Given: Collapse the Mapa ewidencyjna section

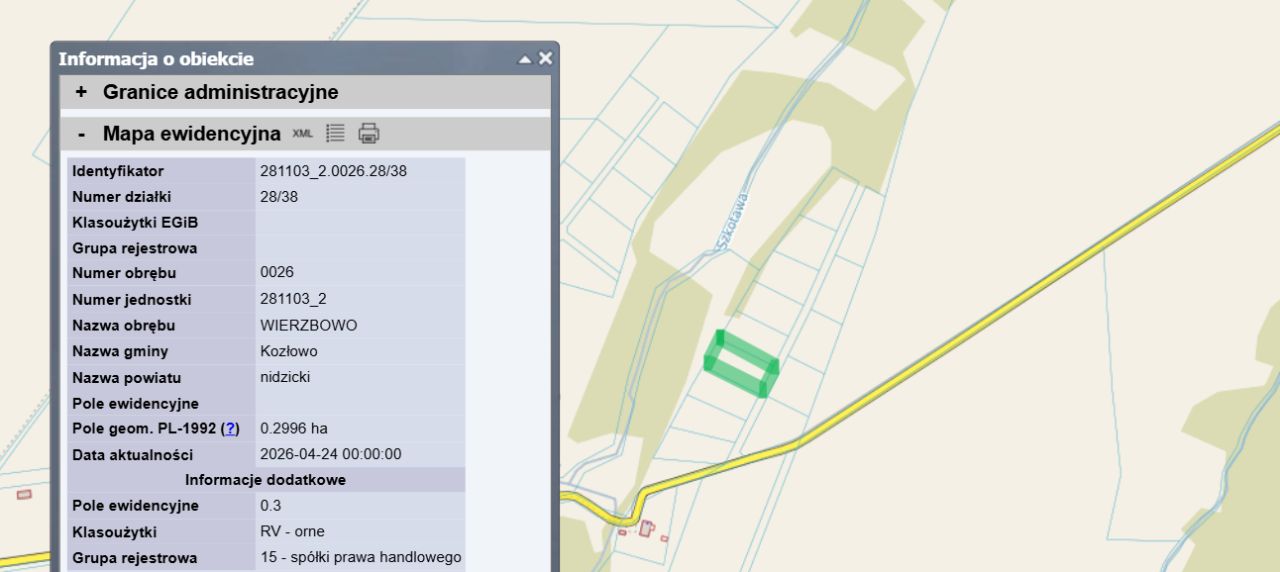Looking at the screenshot, I should [82, 134].
